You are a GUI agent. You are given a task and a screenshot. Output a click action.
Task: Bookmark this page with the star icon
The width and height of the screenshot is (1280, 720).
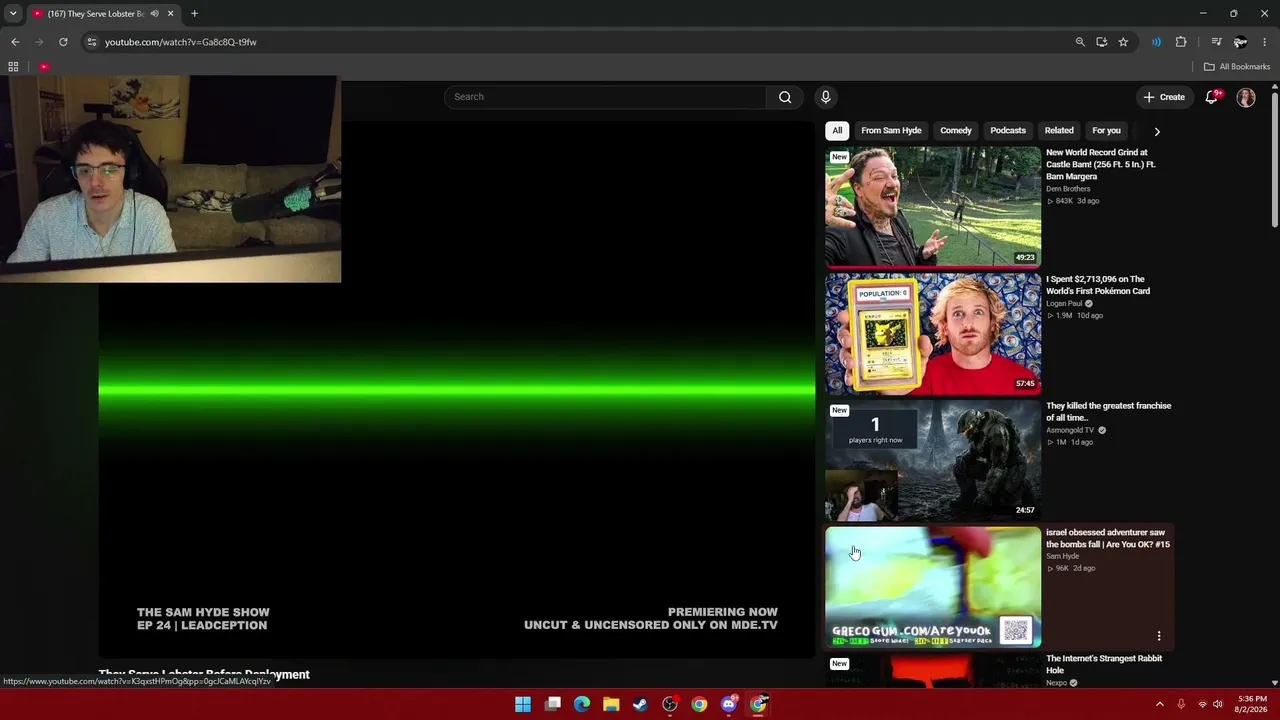click(x=1123, y=42)
